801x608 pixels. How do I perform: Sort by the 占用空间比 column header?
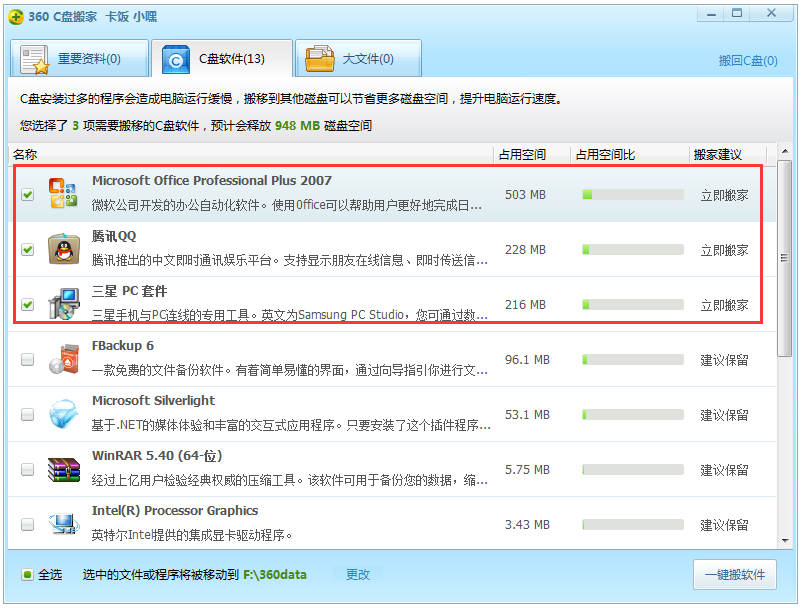(629, 154)
